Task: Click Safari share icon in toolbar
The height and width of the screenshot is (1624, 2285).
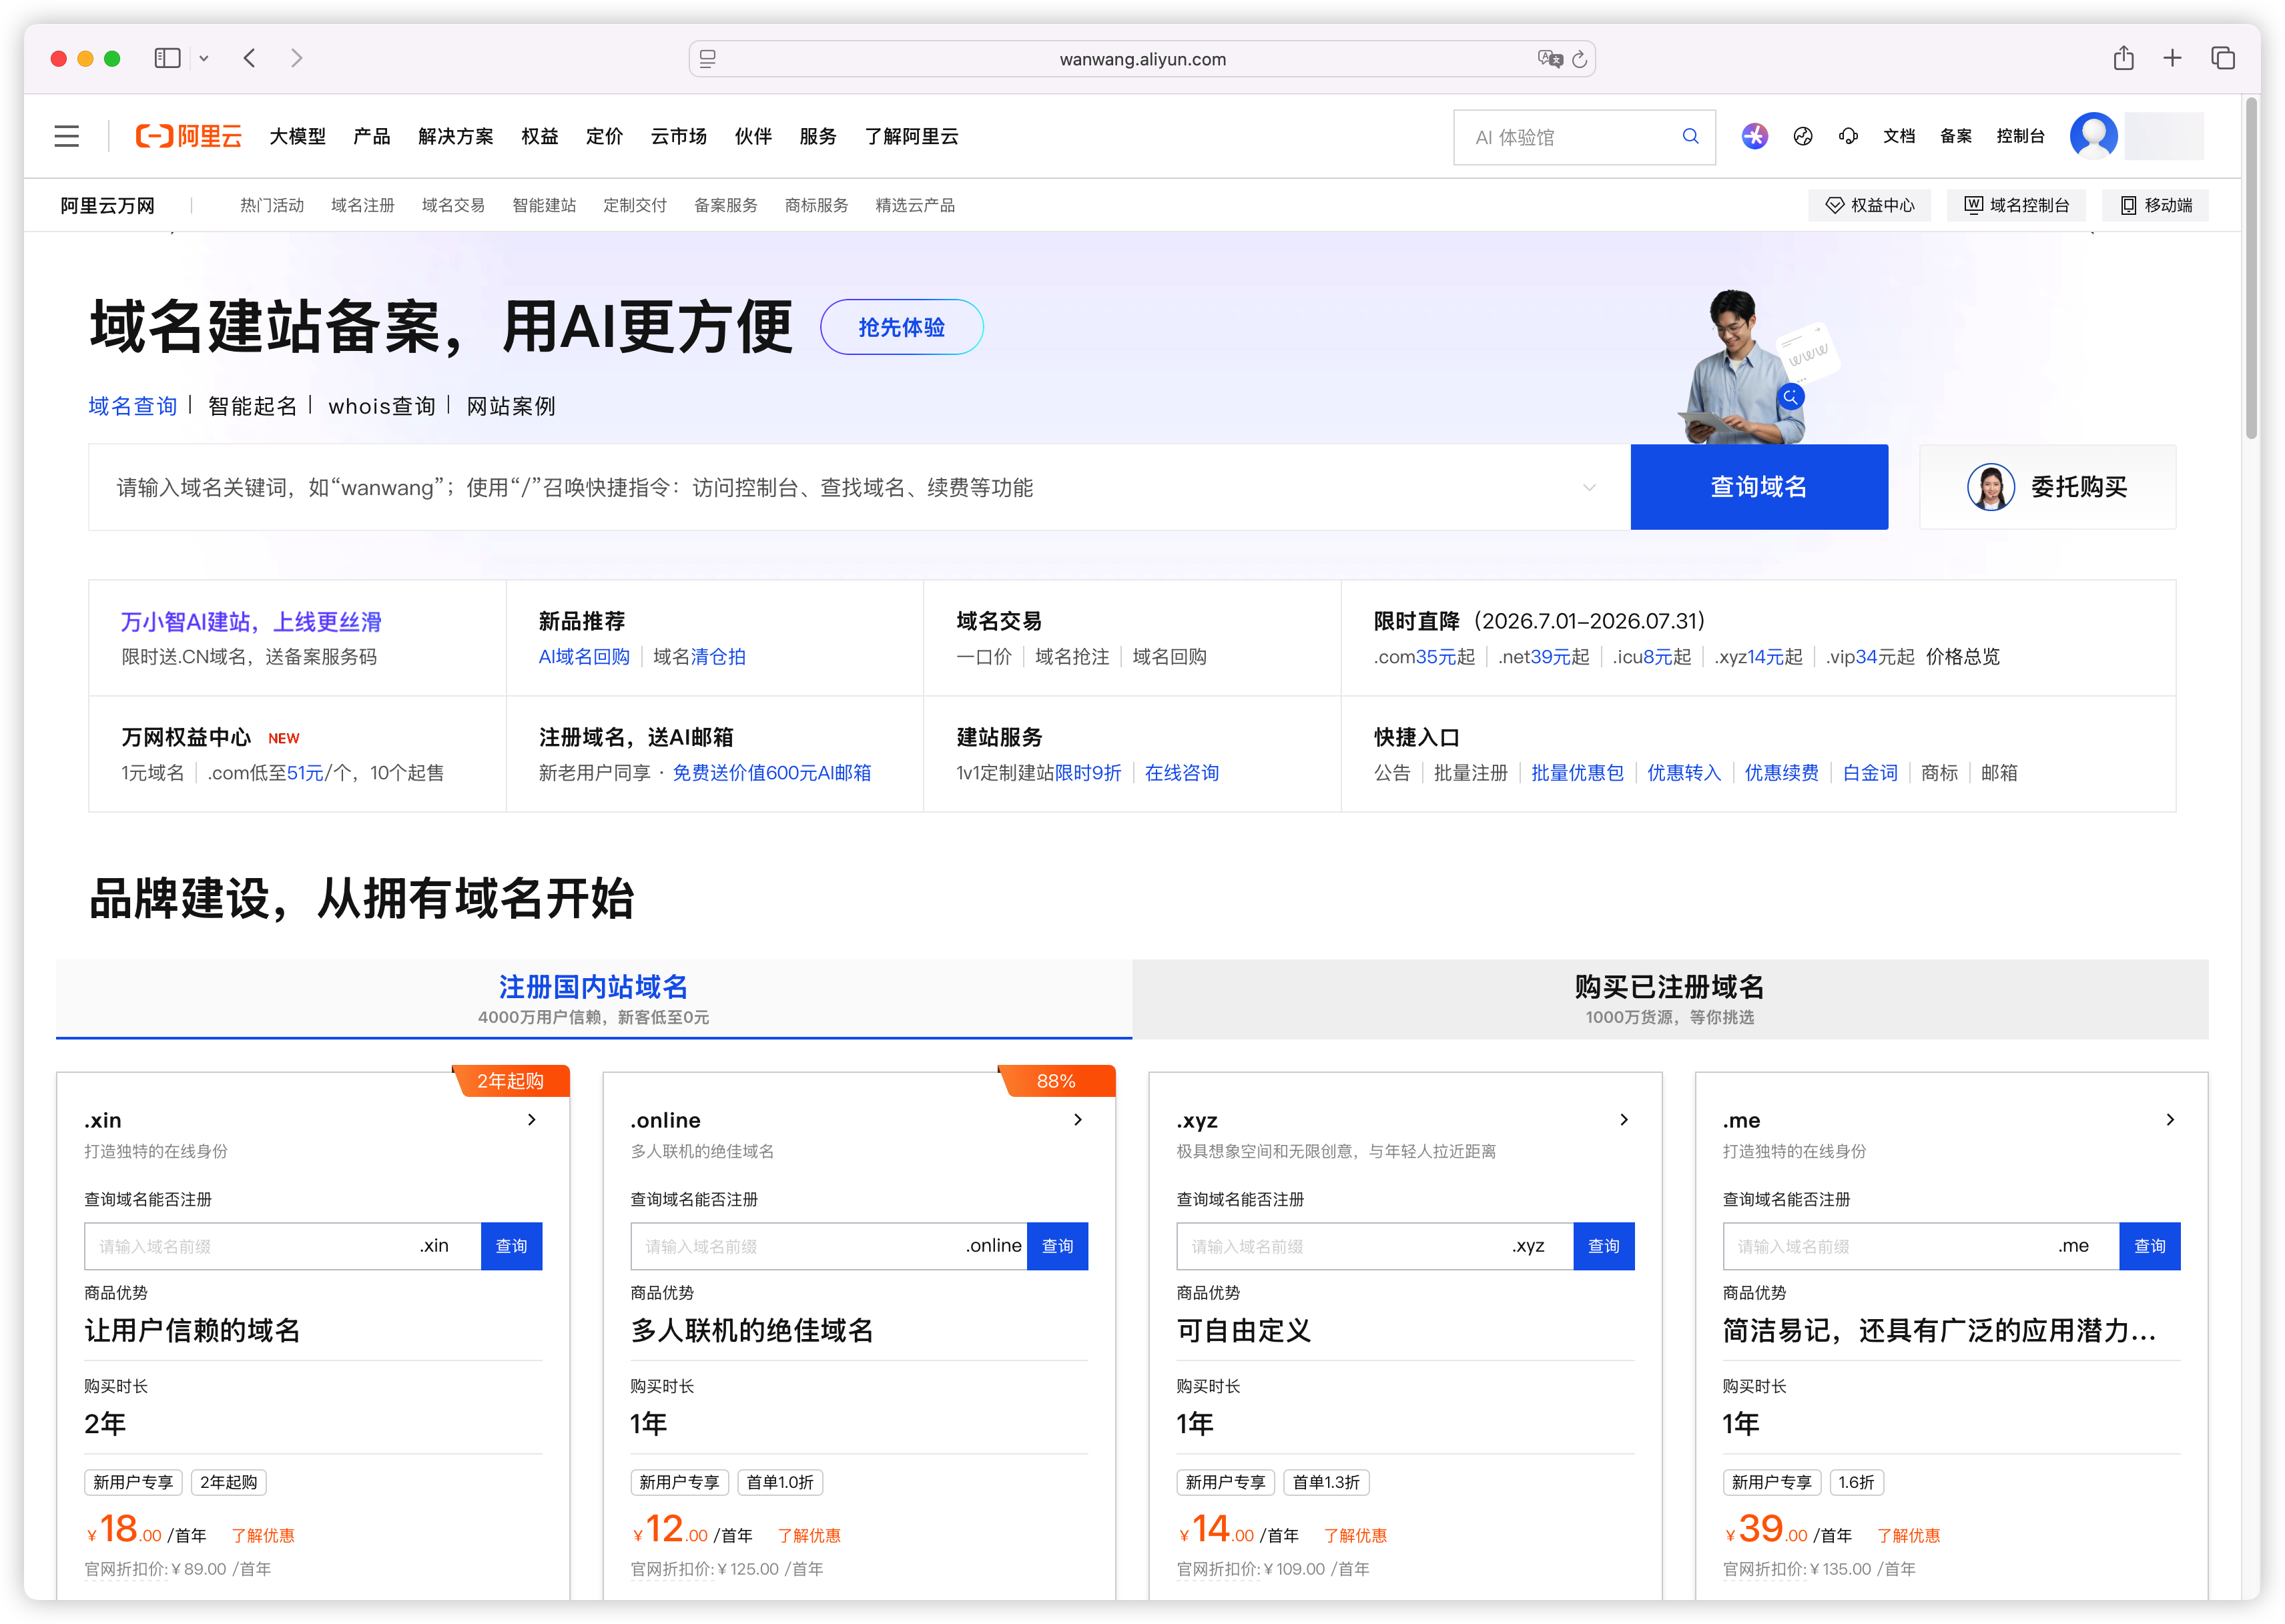Action: (x=2123, y=58)
